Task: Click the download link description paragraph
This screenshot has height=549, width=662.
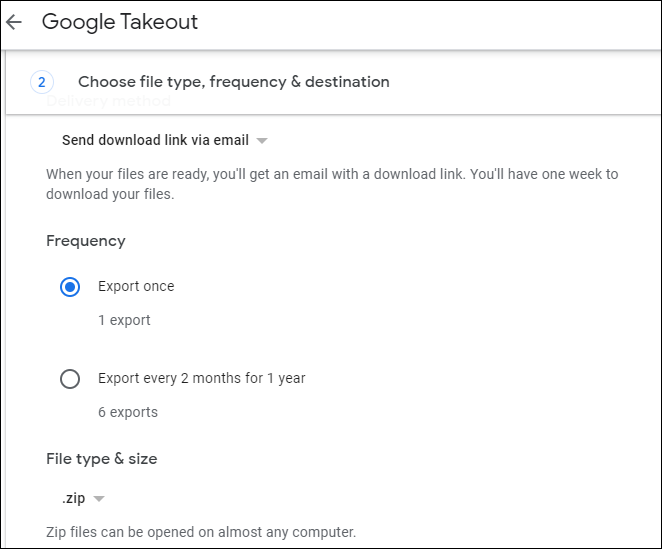Action: tap(332, 184)
